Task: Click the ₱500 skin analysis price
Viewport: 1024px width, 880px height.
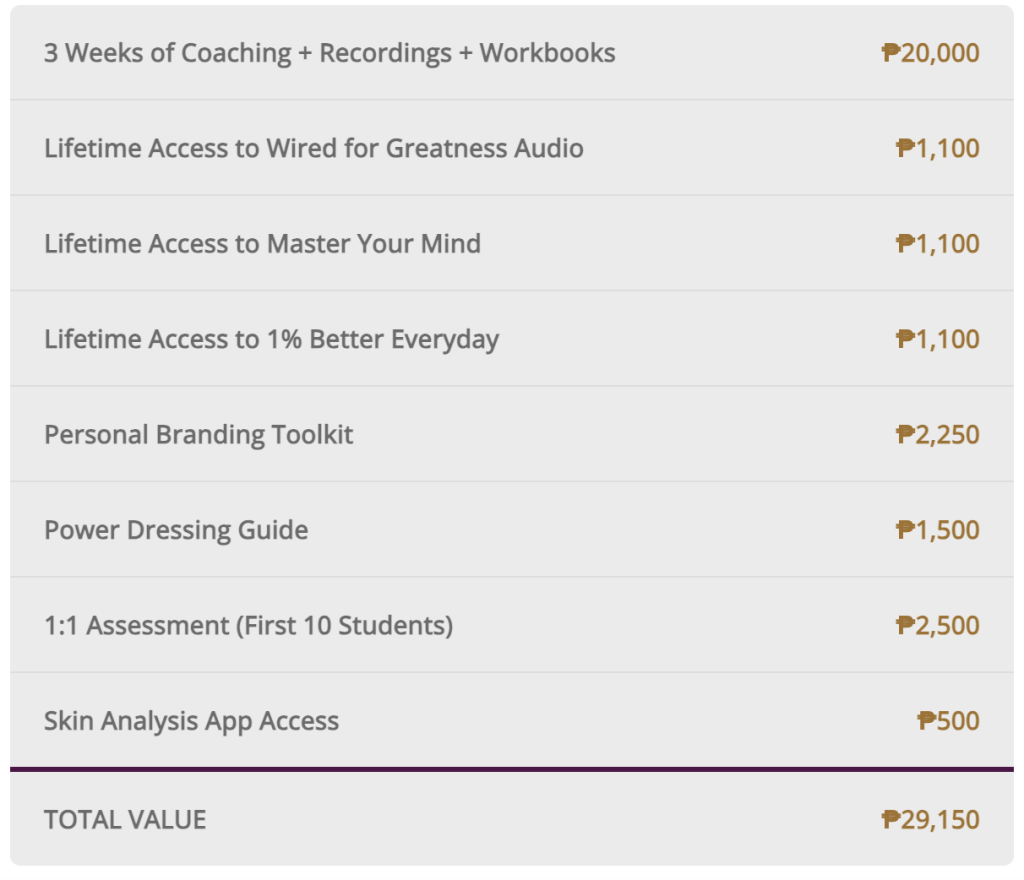Action: 948,721
